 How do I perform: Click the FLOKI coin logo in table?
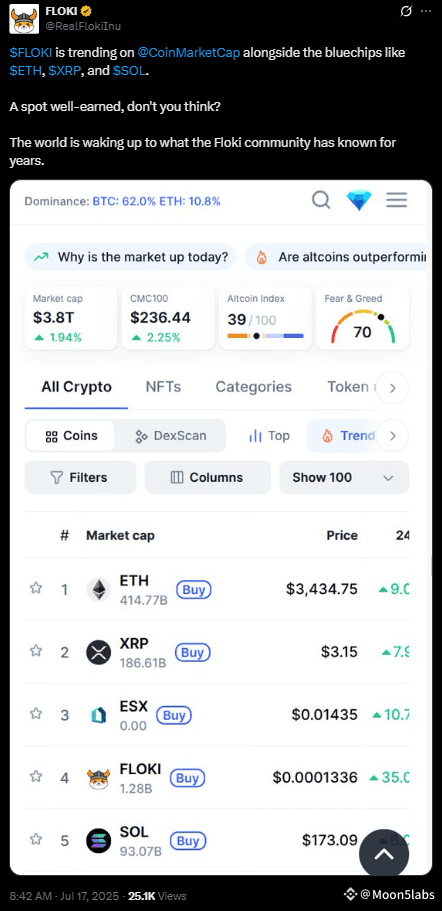coord(98,778)
